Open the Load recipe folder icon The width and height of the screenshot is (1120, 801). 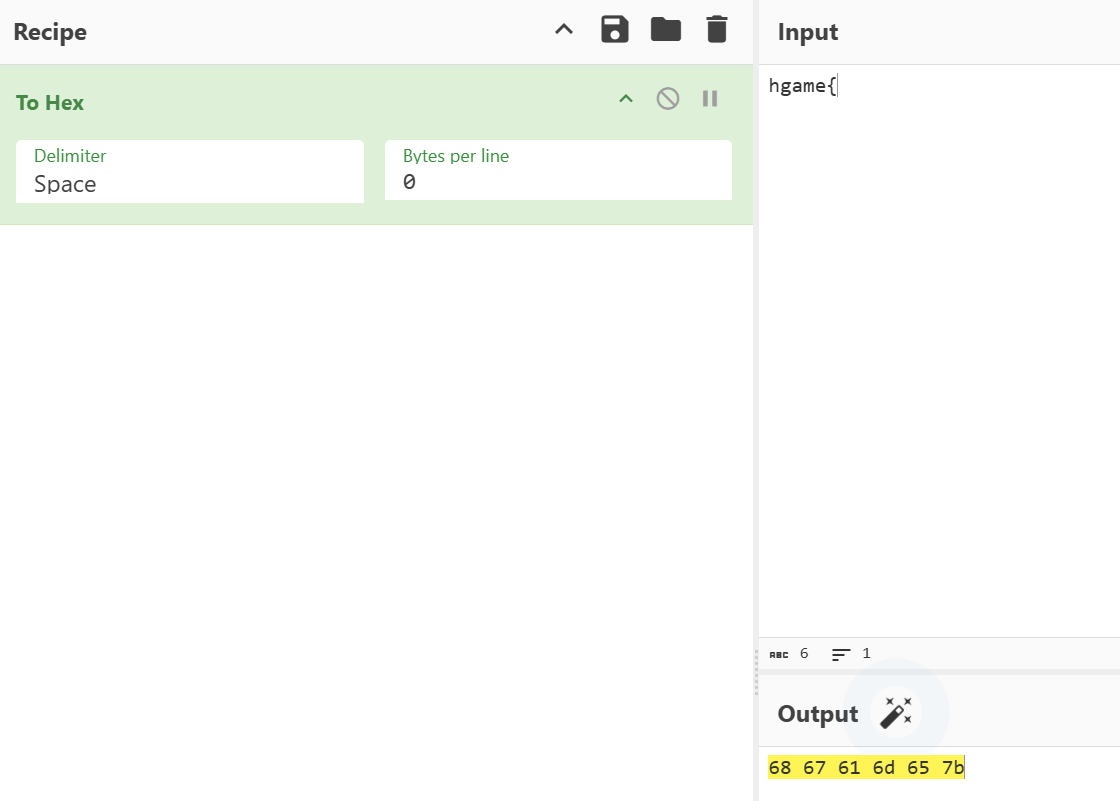[x=665, y=30]
